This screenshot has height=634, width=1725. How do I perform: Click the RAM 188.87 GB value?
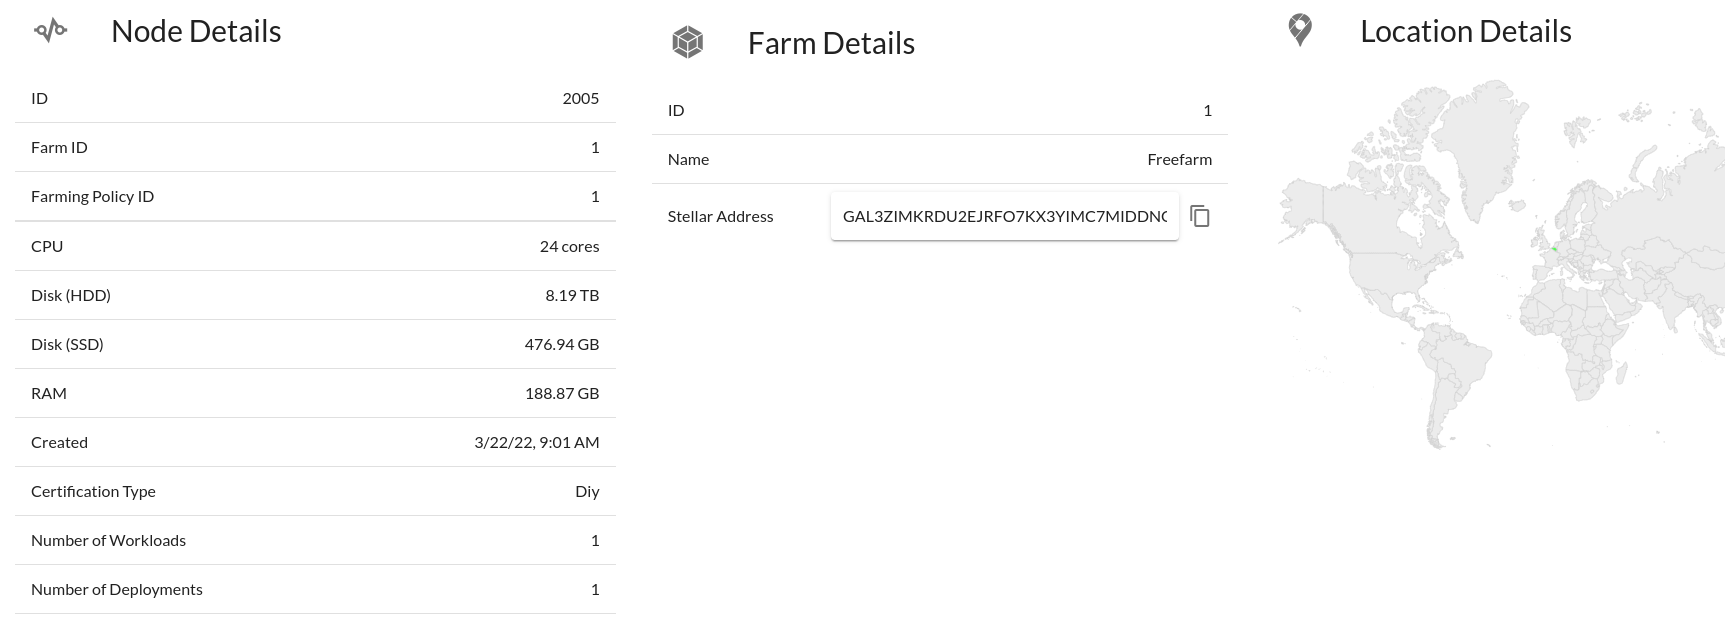tap(562, 393)
